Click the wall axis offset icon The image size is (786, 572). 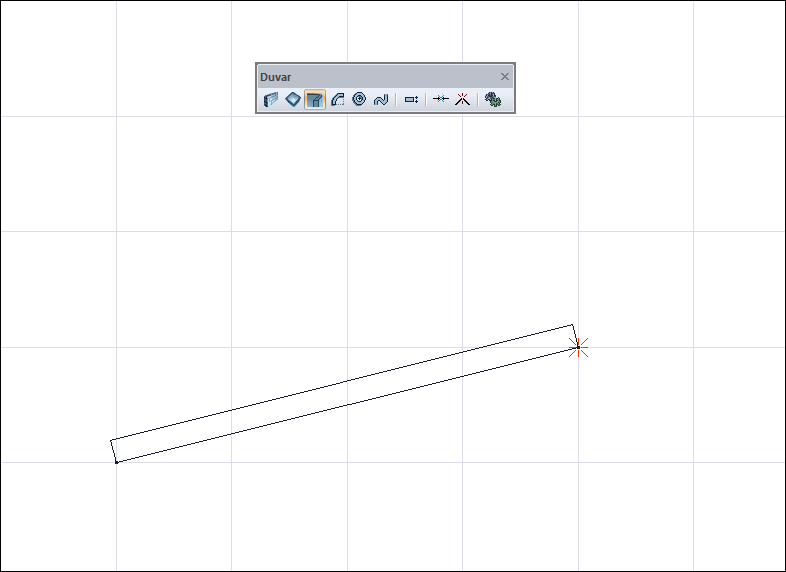pos(411,99)
